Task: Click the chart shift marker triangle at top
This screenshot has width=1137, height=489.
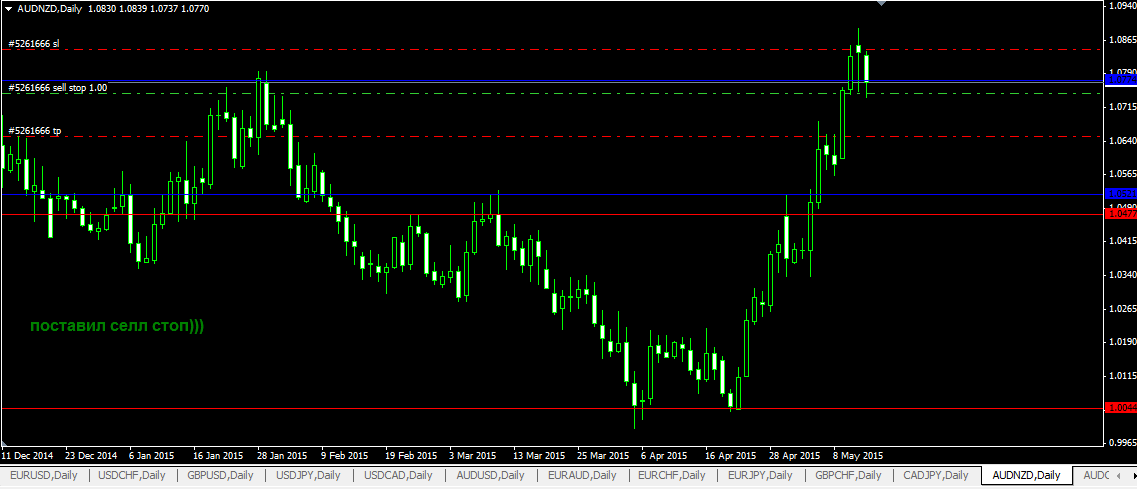Action: point(881,3)
